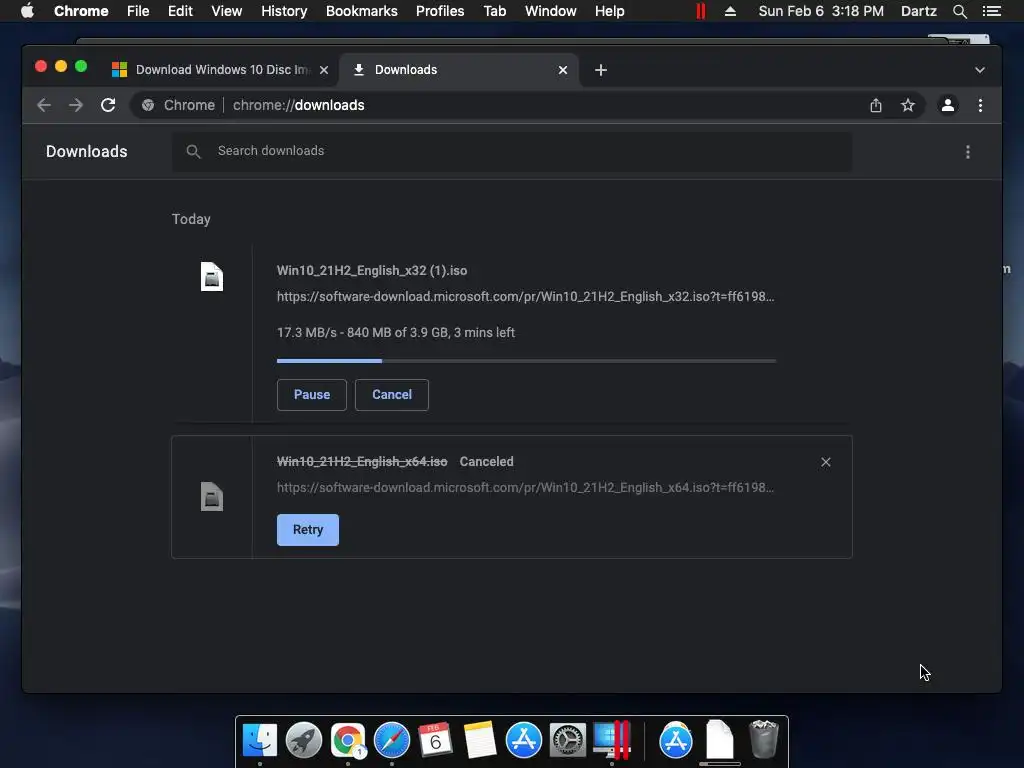
Task: Click the x64 ISO source URL link
Action: pos(525,487)
